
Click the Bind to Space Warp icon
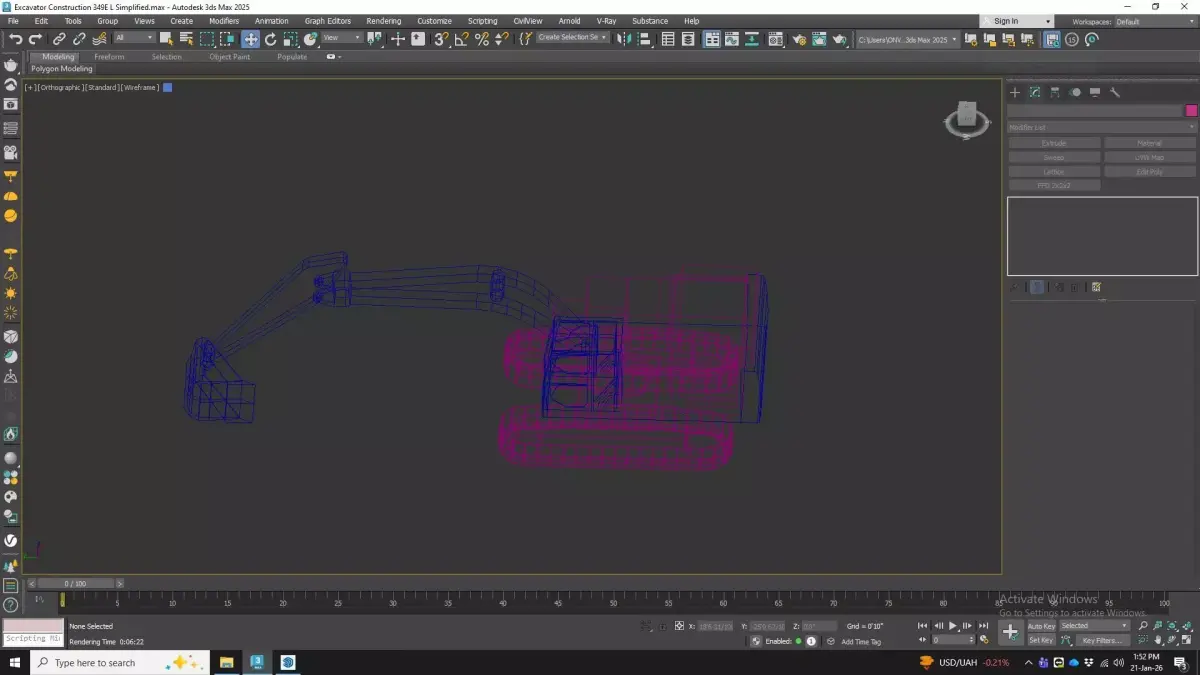[x=100, y=39]
